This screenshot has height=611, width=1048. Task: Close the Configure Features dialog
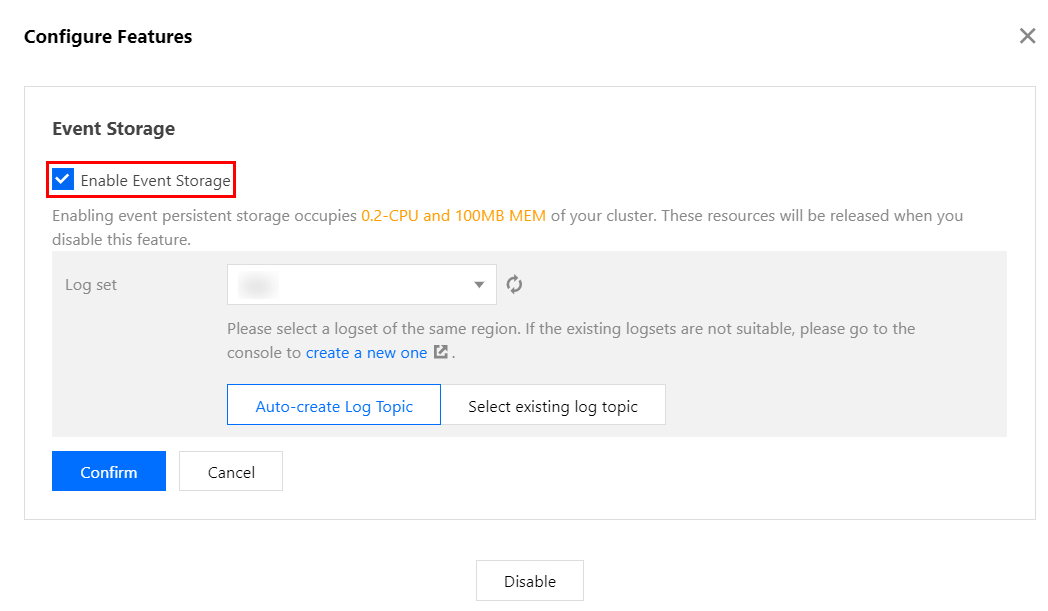tap(1027, 37)
